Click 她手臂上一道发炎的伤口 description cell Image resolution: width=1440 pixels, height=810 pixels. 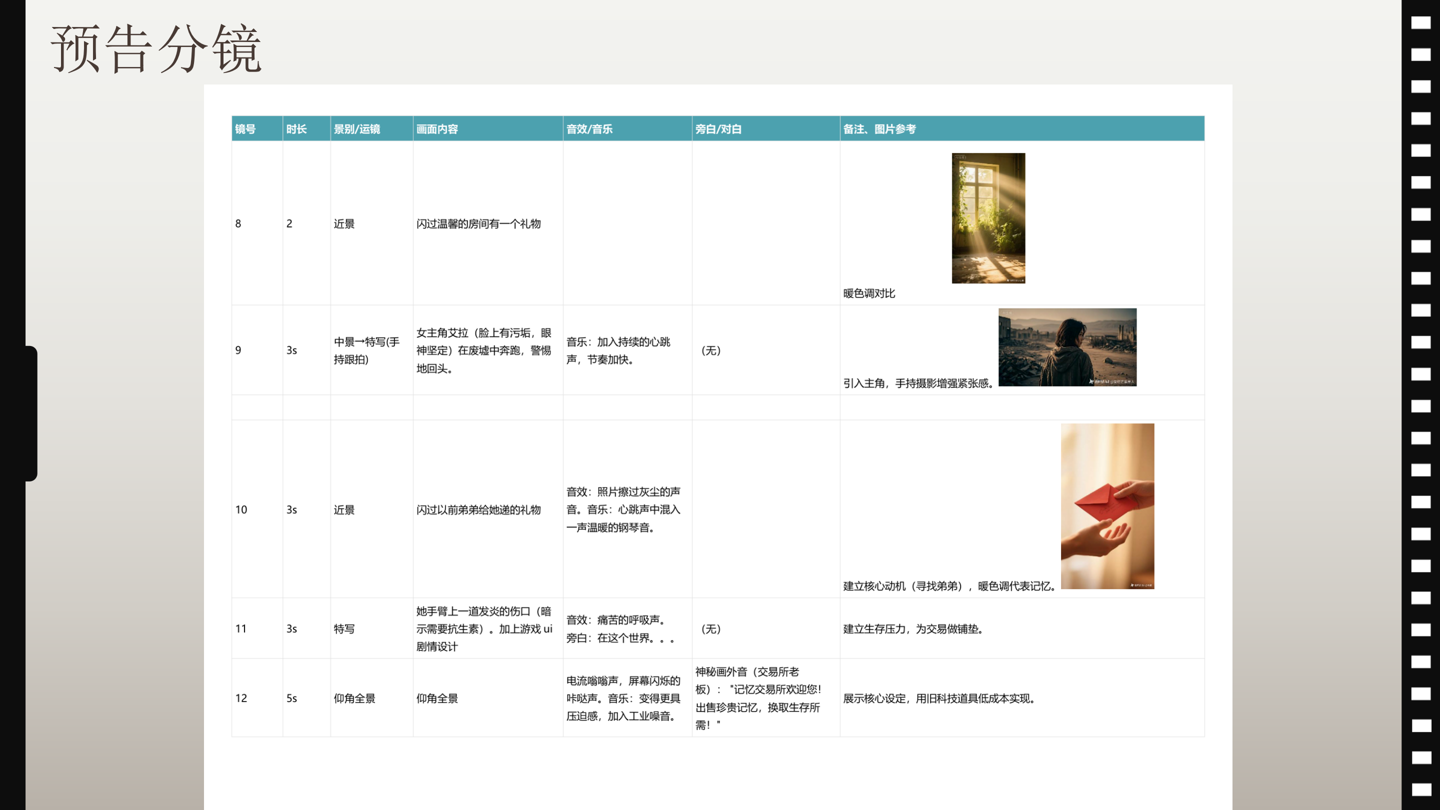488,628
